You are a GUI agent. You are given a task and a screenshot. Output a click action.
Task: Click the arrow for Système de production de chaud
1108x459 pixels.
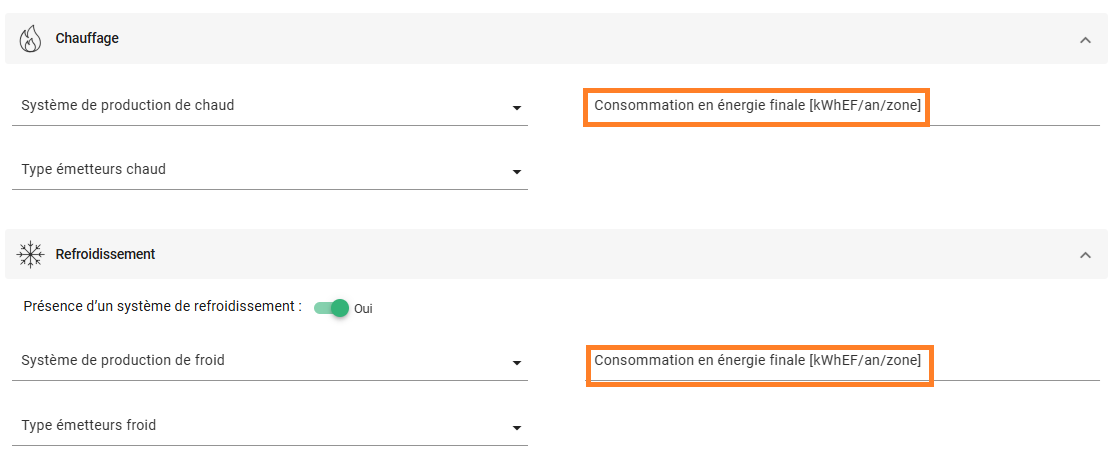click(x=517, y=108)
